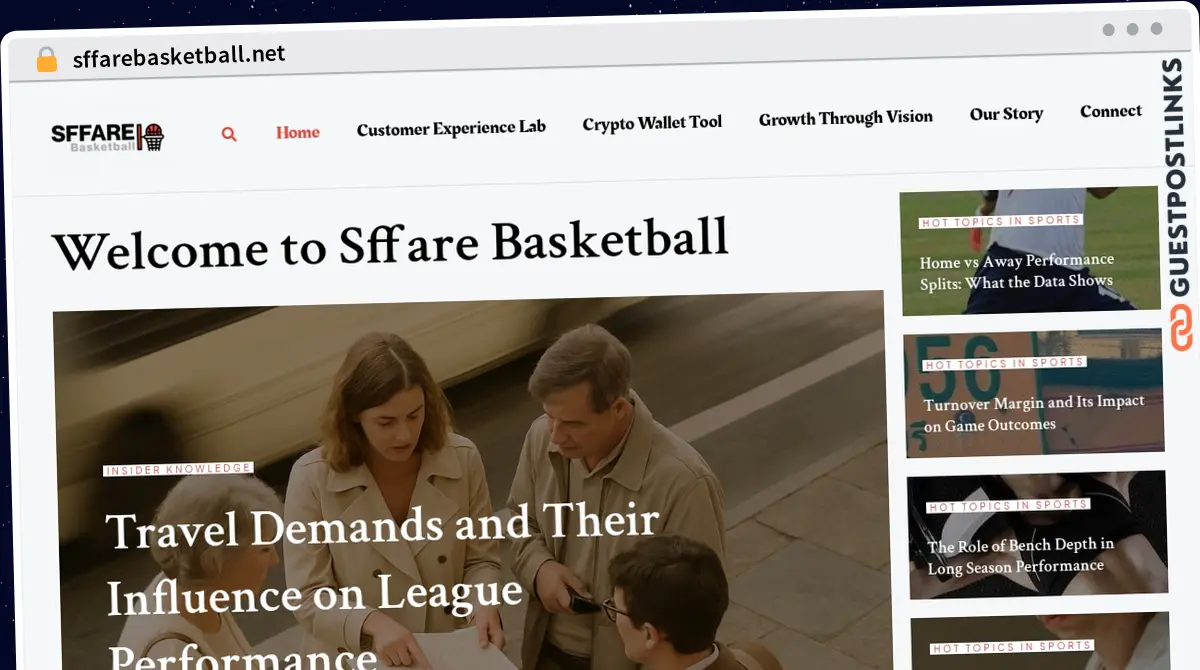Click the Welcome to Sffare Basketball heading
This screenshot has height=670, width=1200.
[x=390, y=244]
